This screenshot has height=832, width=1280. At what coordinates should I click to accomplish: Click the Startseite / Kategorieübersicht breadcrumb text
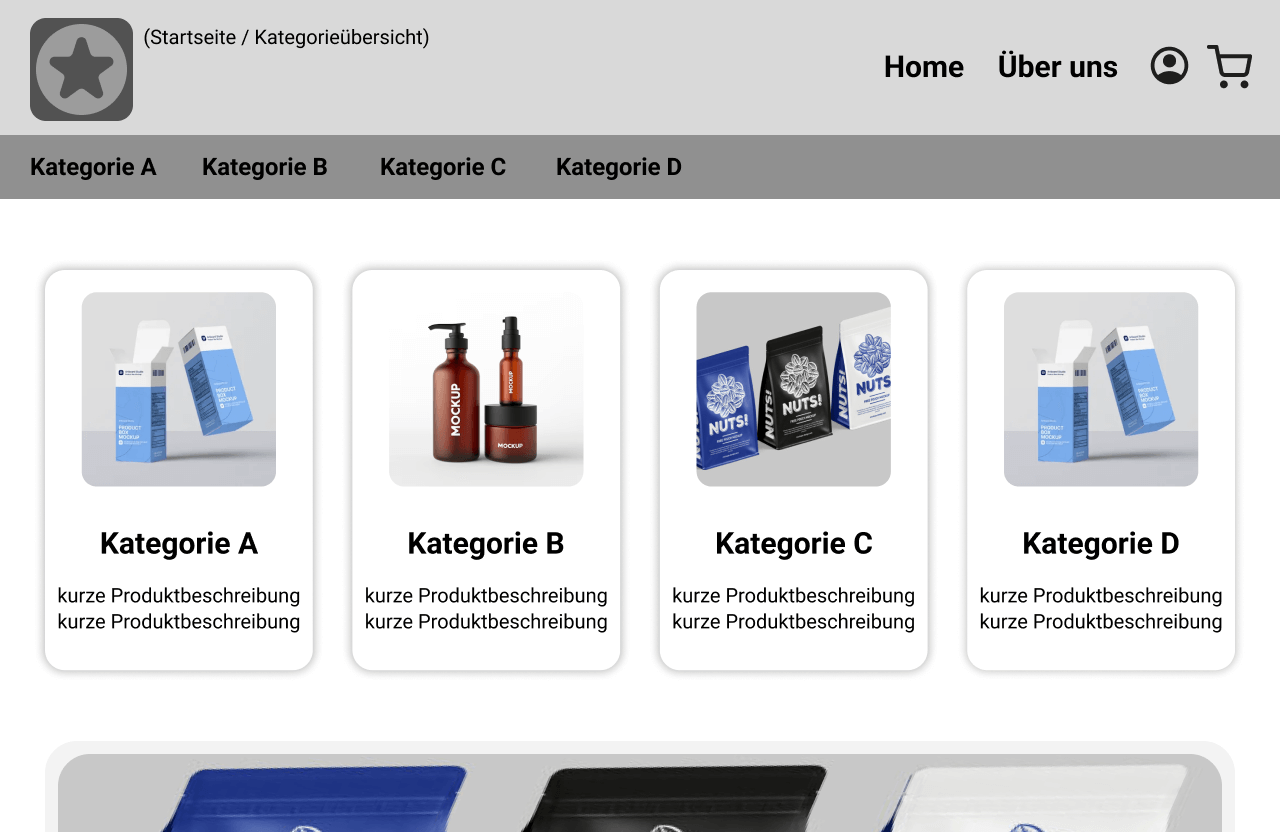286,38
